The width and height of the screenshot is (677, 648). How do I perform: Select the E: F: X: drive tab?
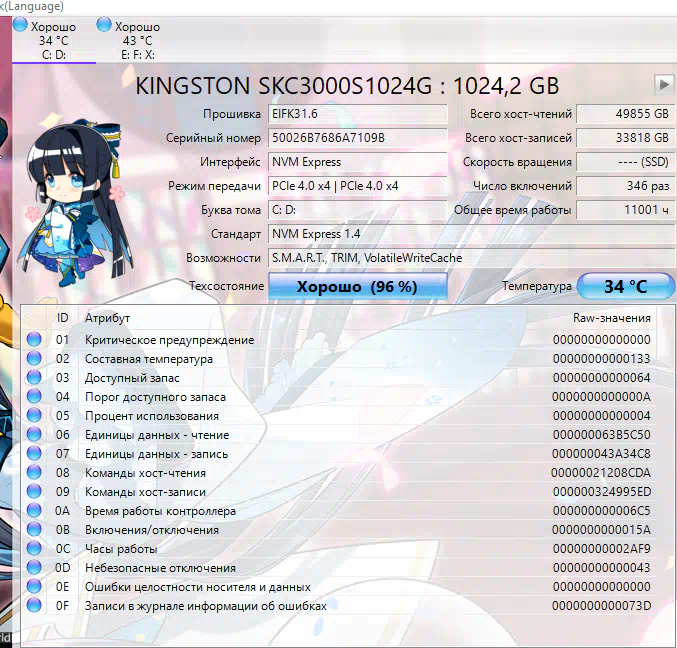[x=138, y=40]
